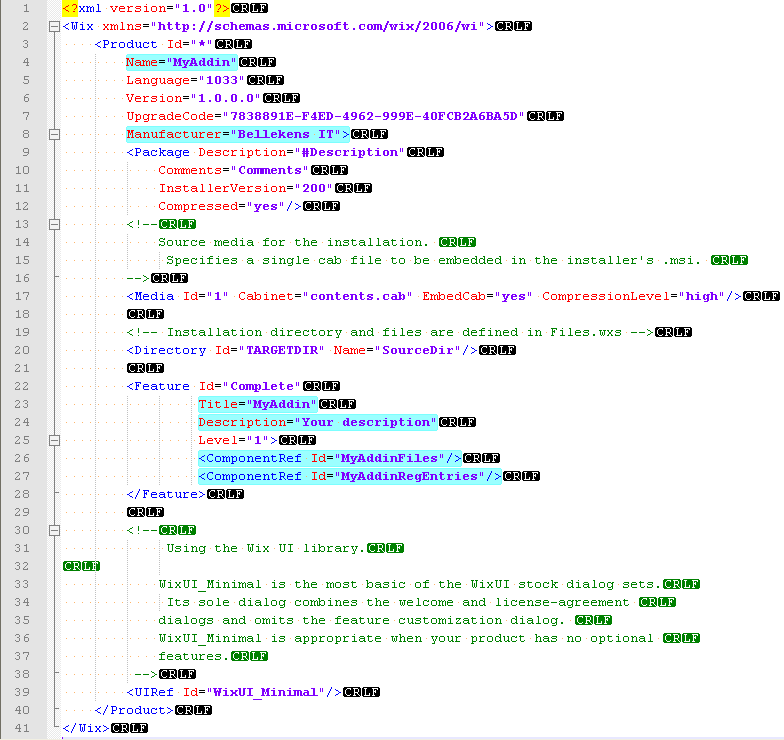Click line number 18 in the margin
Image resolution: width=784 pixels, height=740 pixels.
(x=22, y=314)
